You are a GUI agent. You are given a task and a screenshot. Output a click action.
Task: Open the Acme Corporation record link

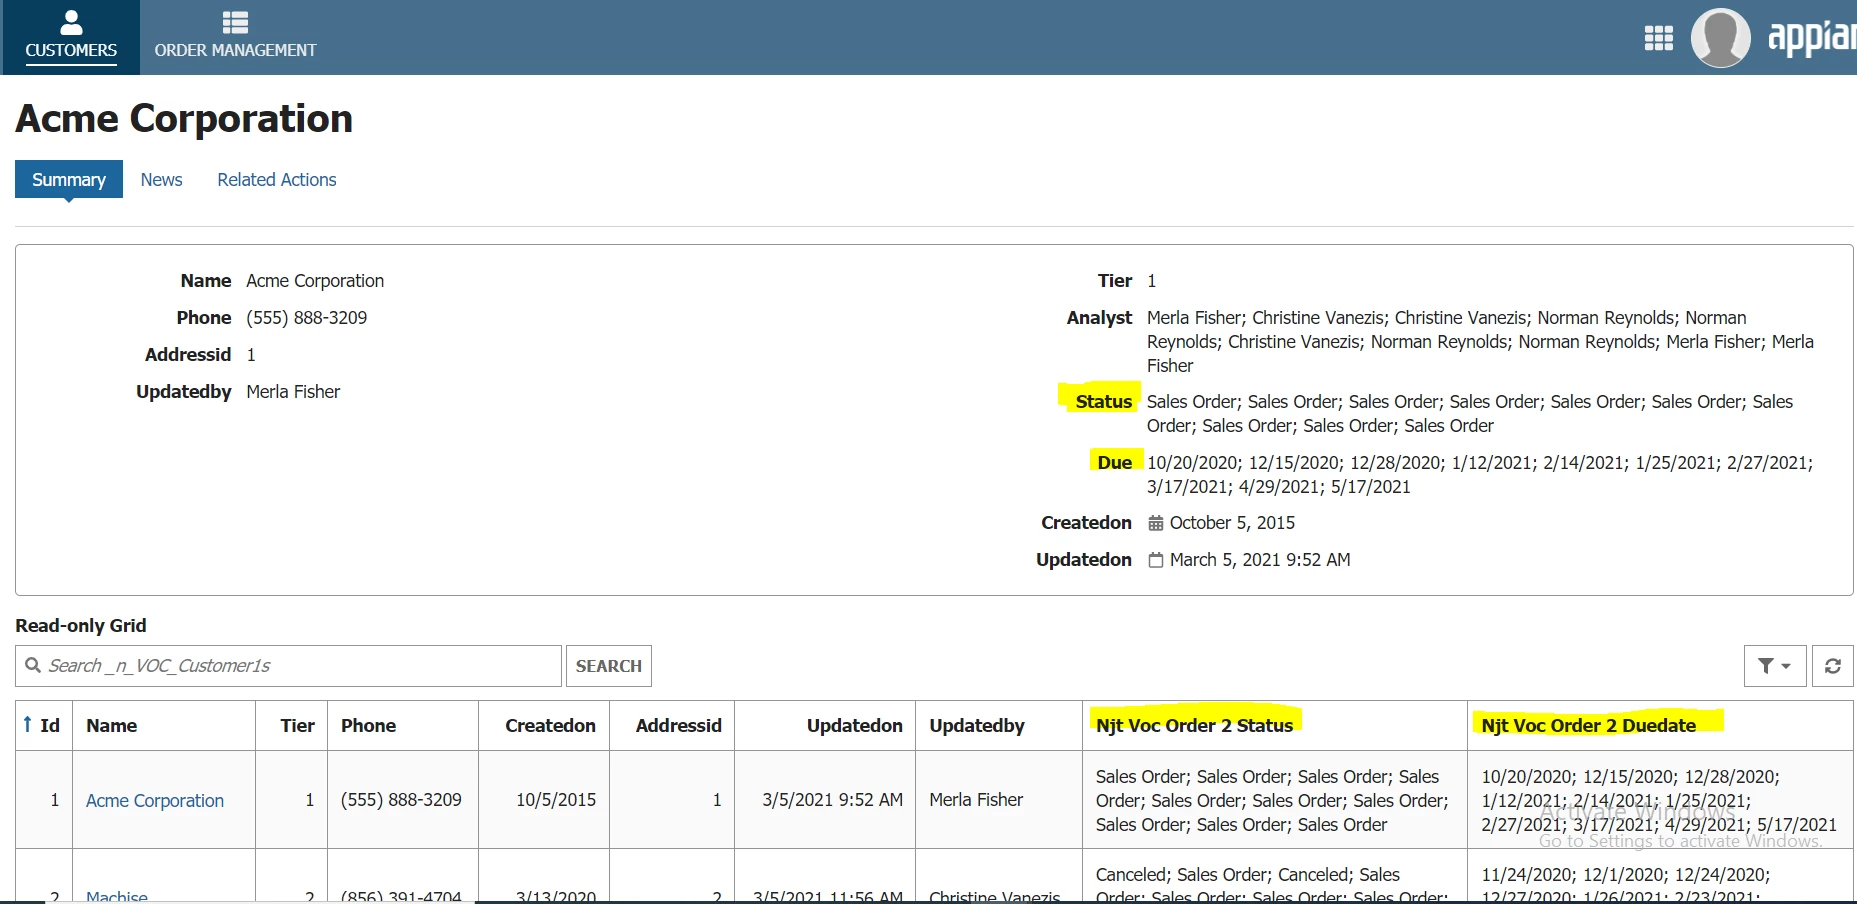[155, 800]
